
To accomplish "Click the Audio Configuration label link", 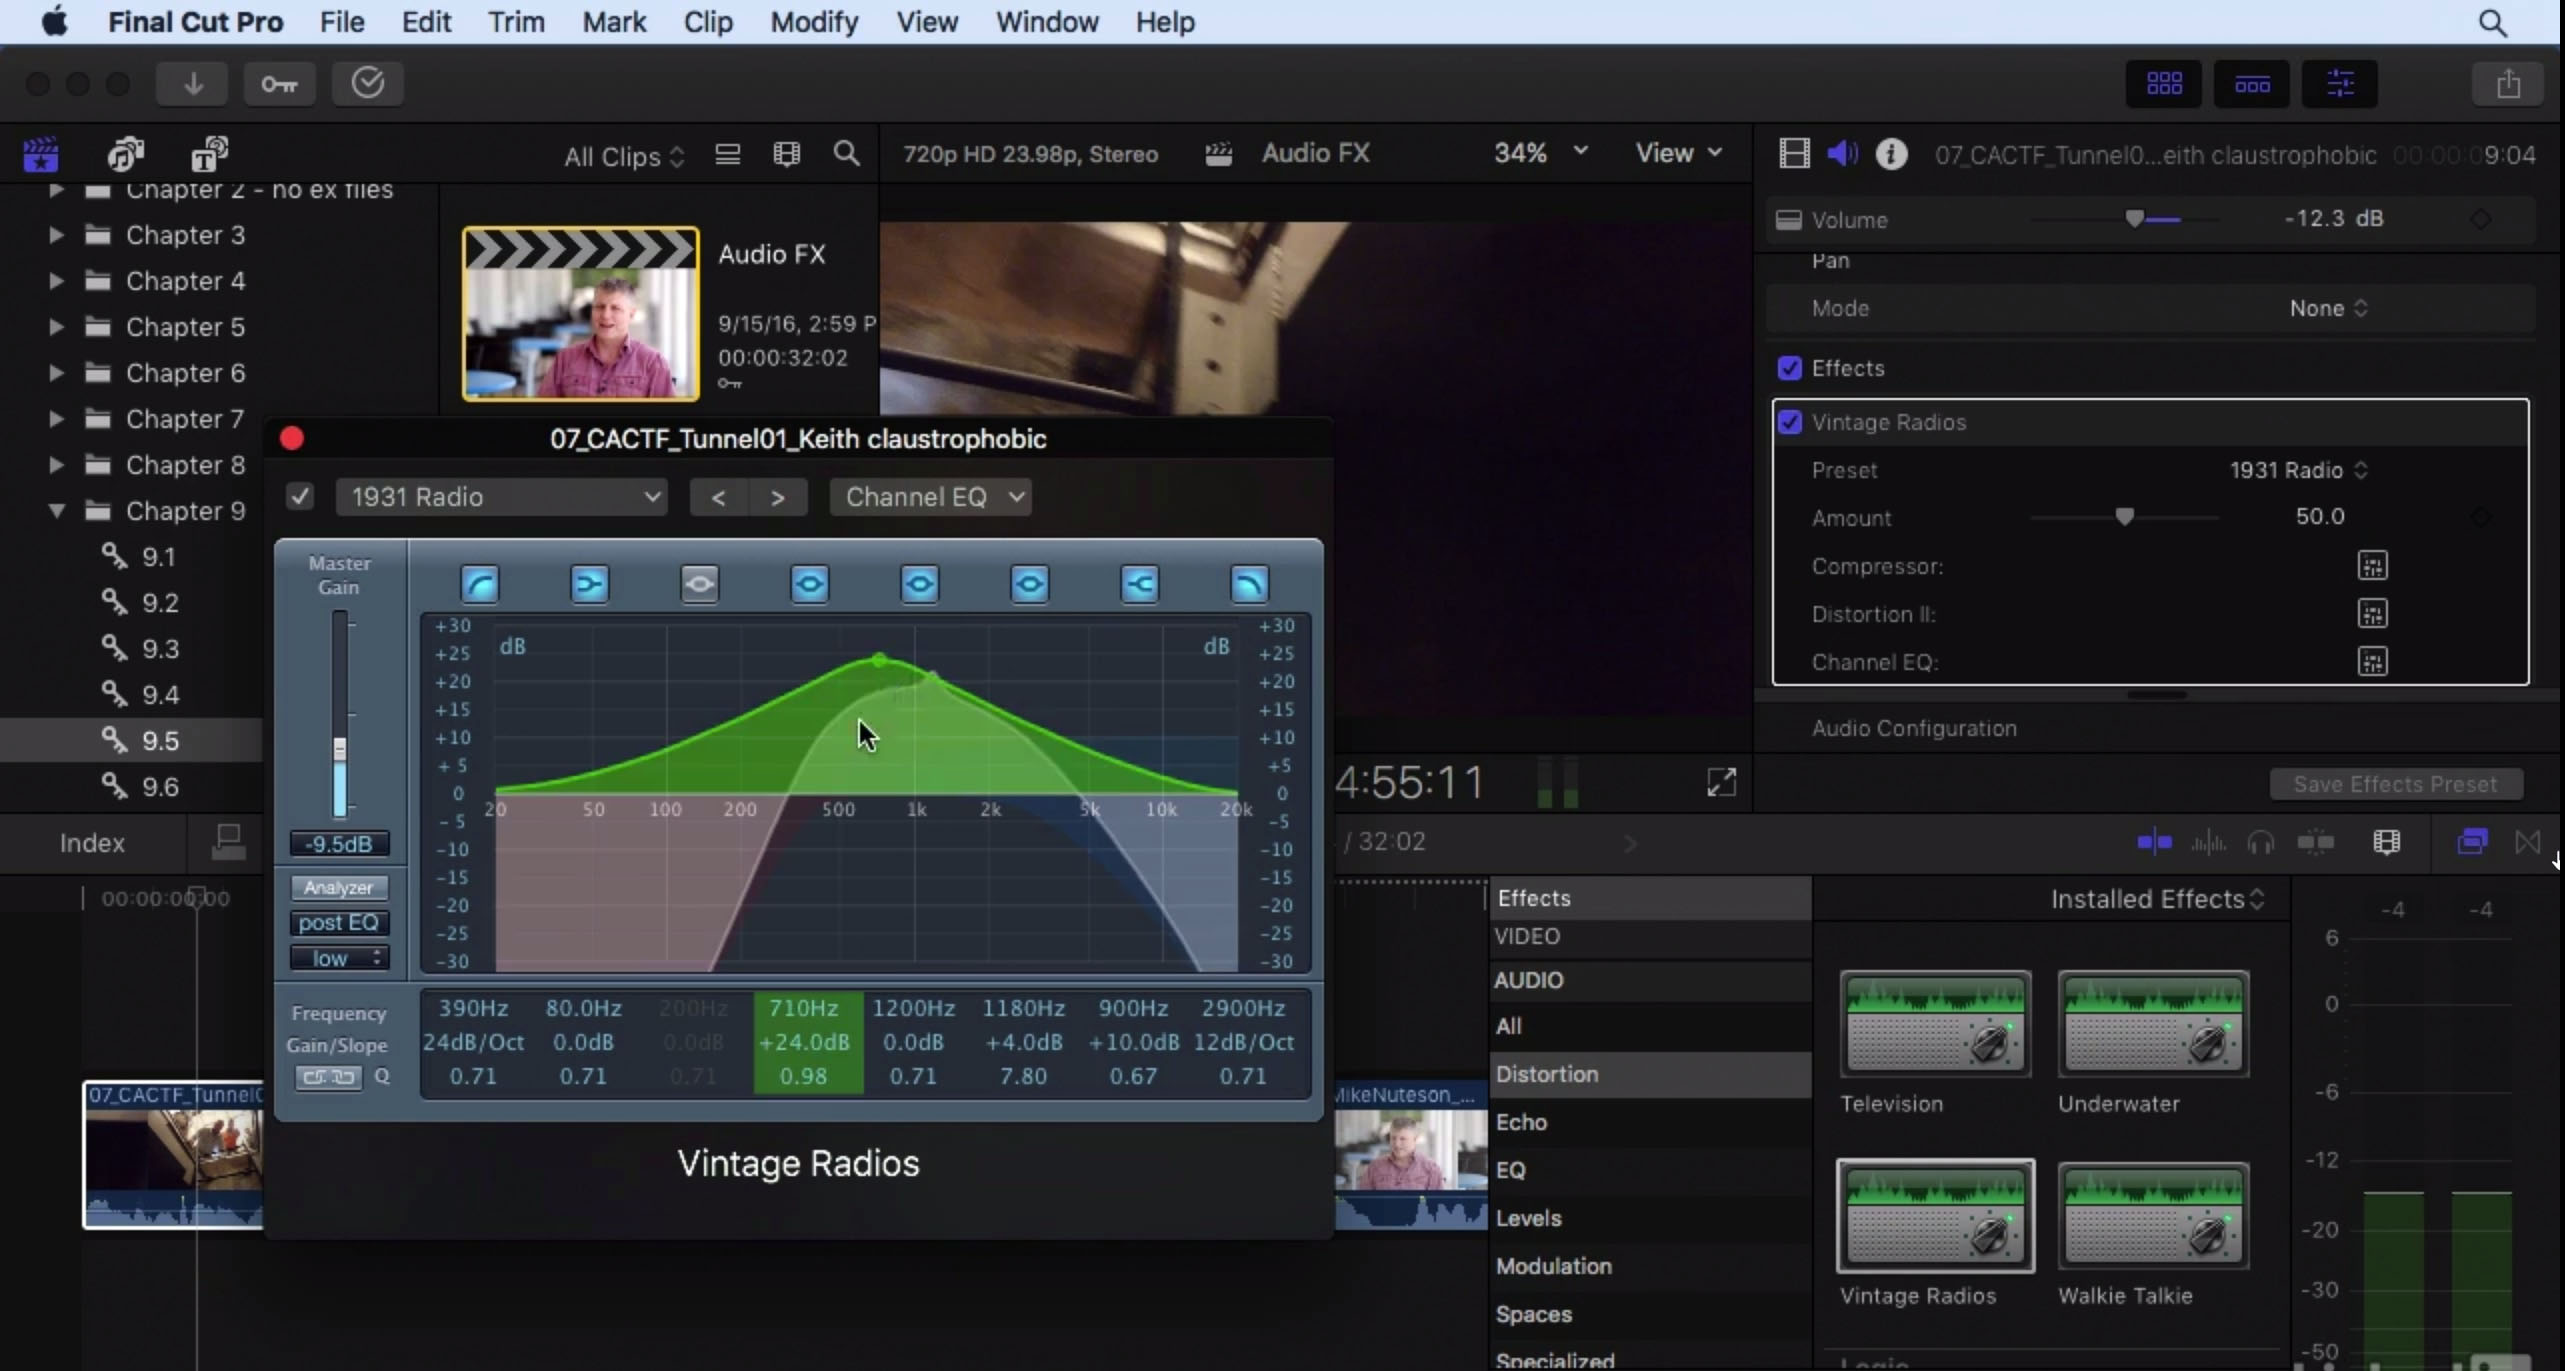I will pyautogui.click(x=1914, y=726).
